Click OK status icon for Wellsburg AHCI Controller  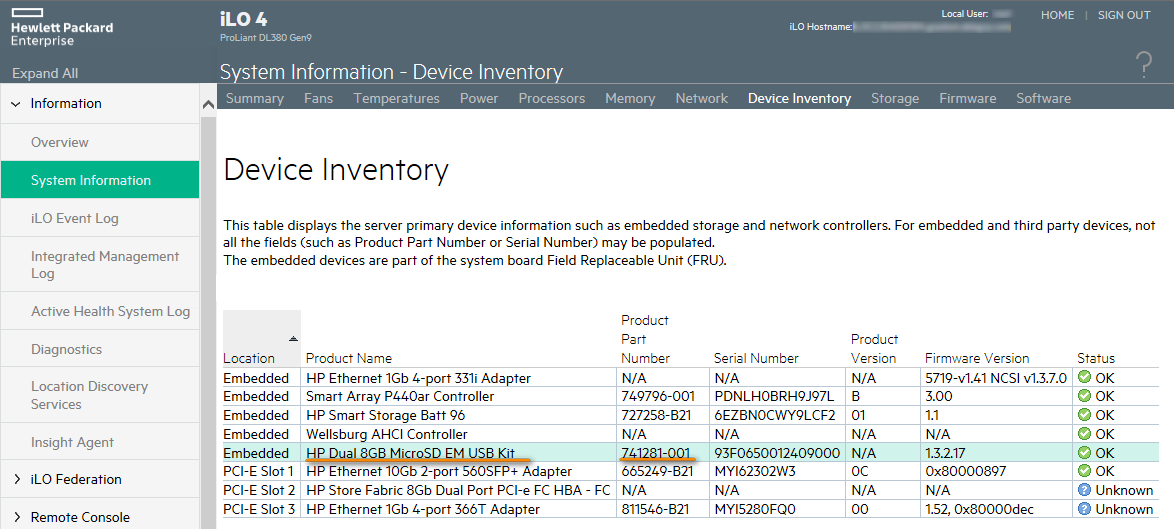(1084, 435)
